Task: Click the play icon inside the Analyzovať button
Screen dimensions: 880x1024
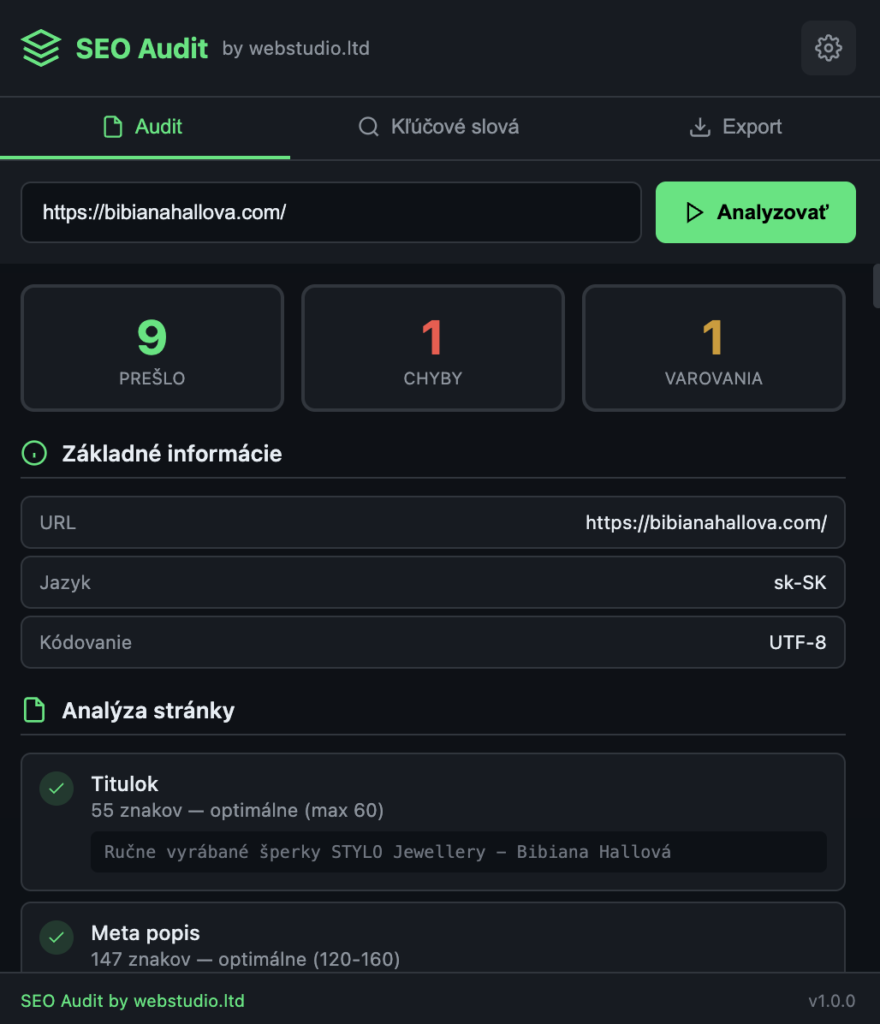Action: coord(697,212)
